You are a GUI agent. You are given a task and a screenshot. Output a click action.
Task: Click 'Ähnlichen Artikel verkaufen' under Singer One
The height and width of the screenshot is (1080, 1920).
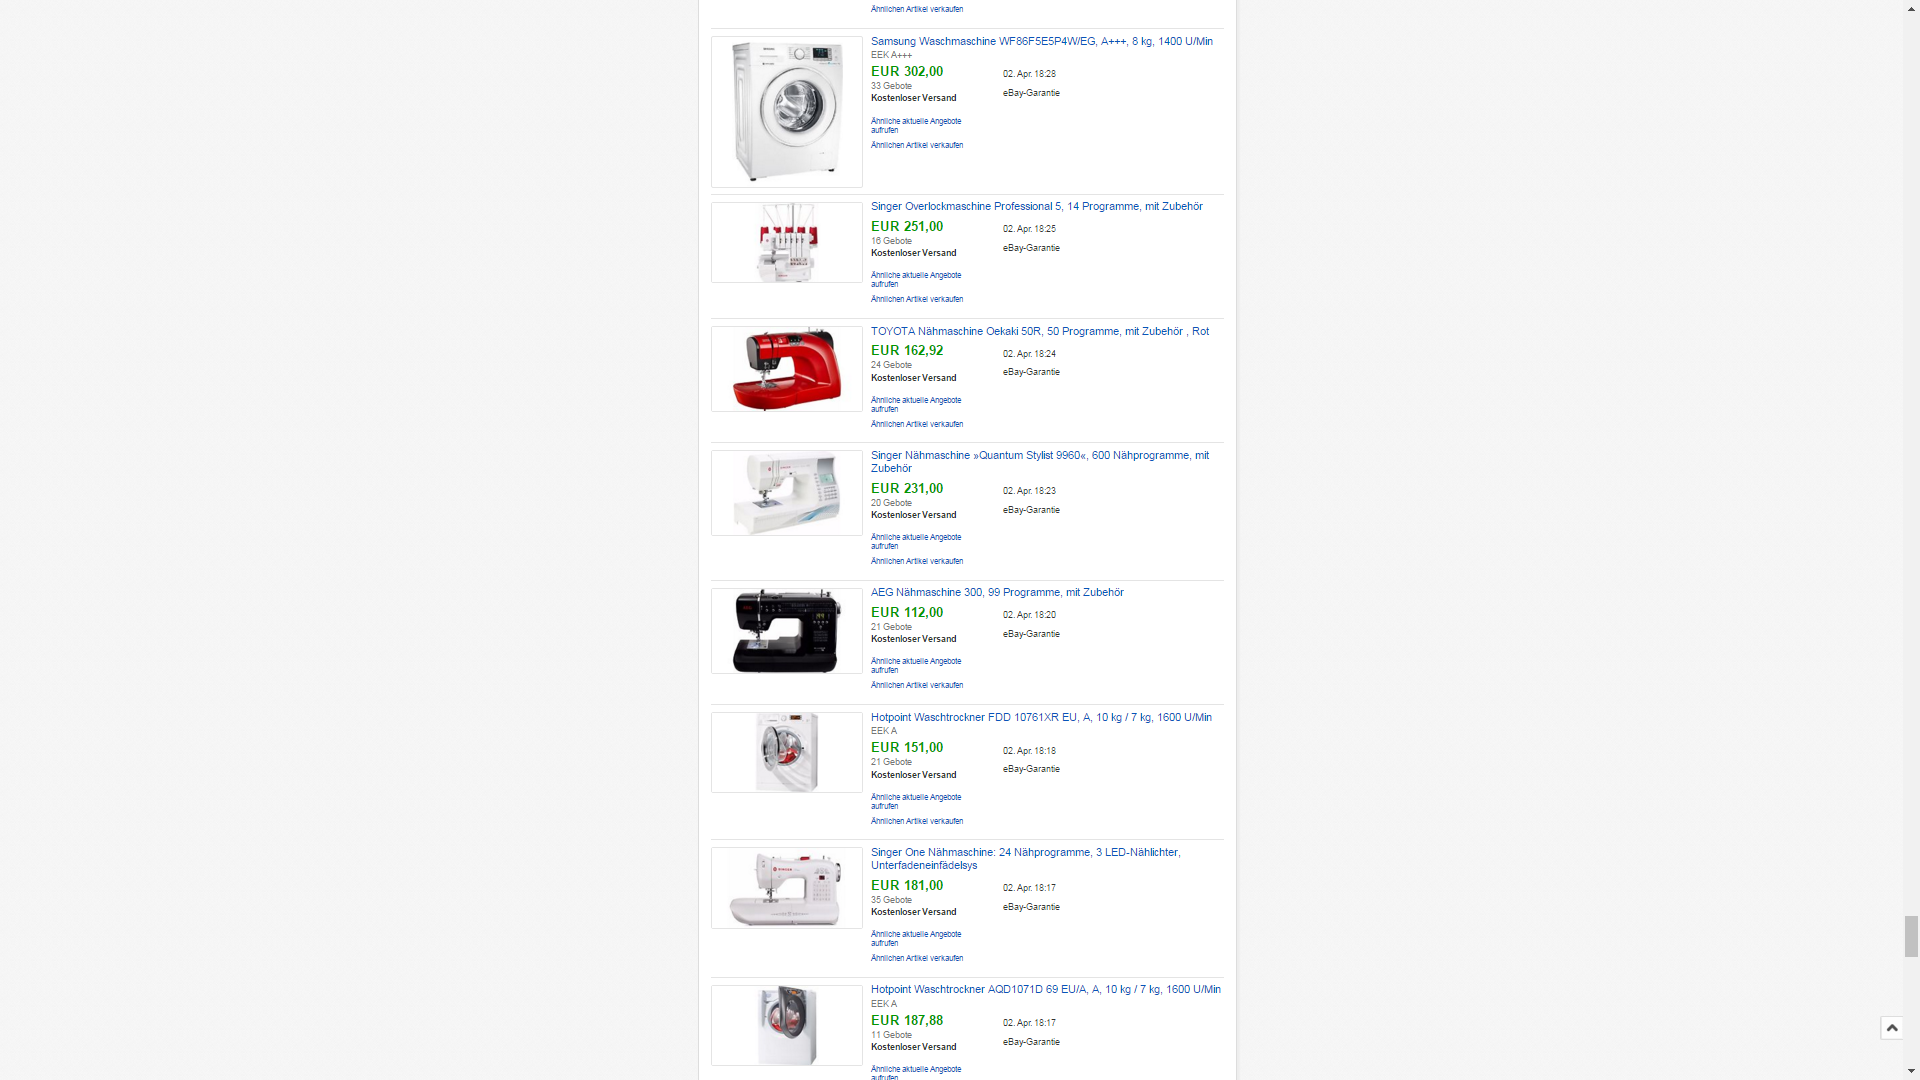(916, 958)
